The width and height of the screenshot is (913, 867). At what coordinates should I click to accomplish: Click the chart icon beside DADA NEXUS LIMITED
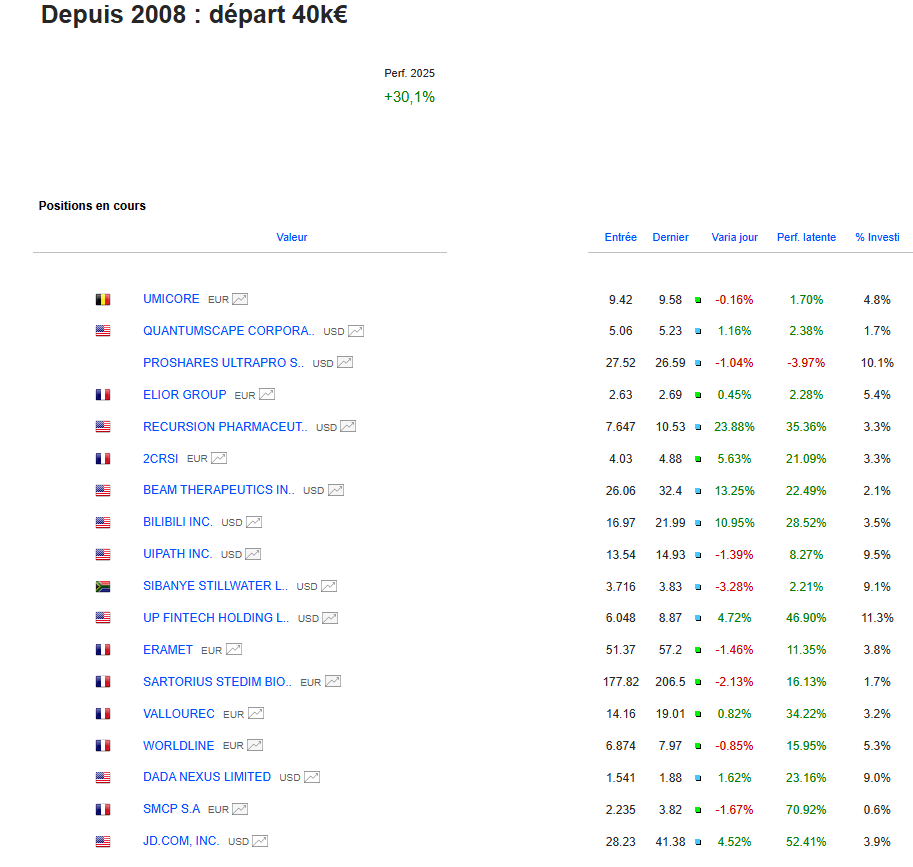tap(312, 777)
